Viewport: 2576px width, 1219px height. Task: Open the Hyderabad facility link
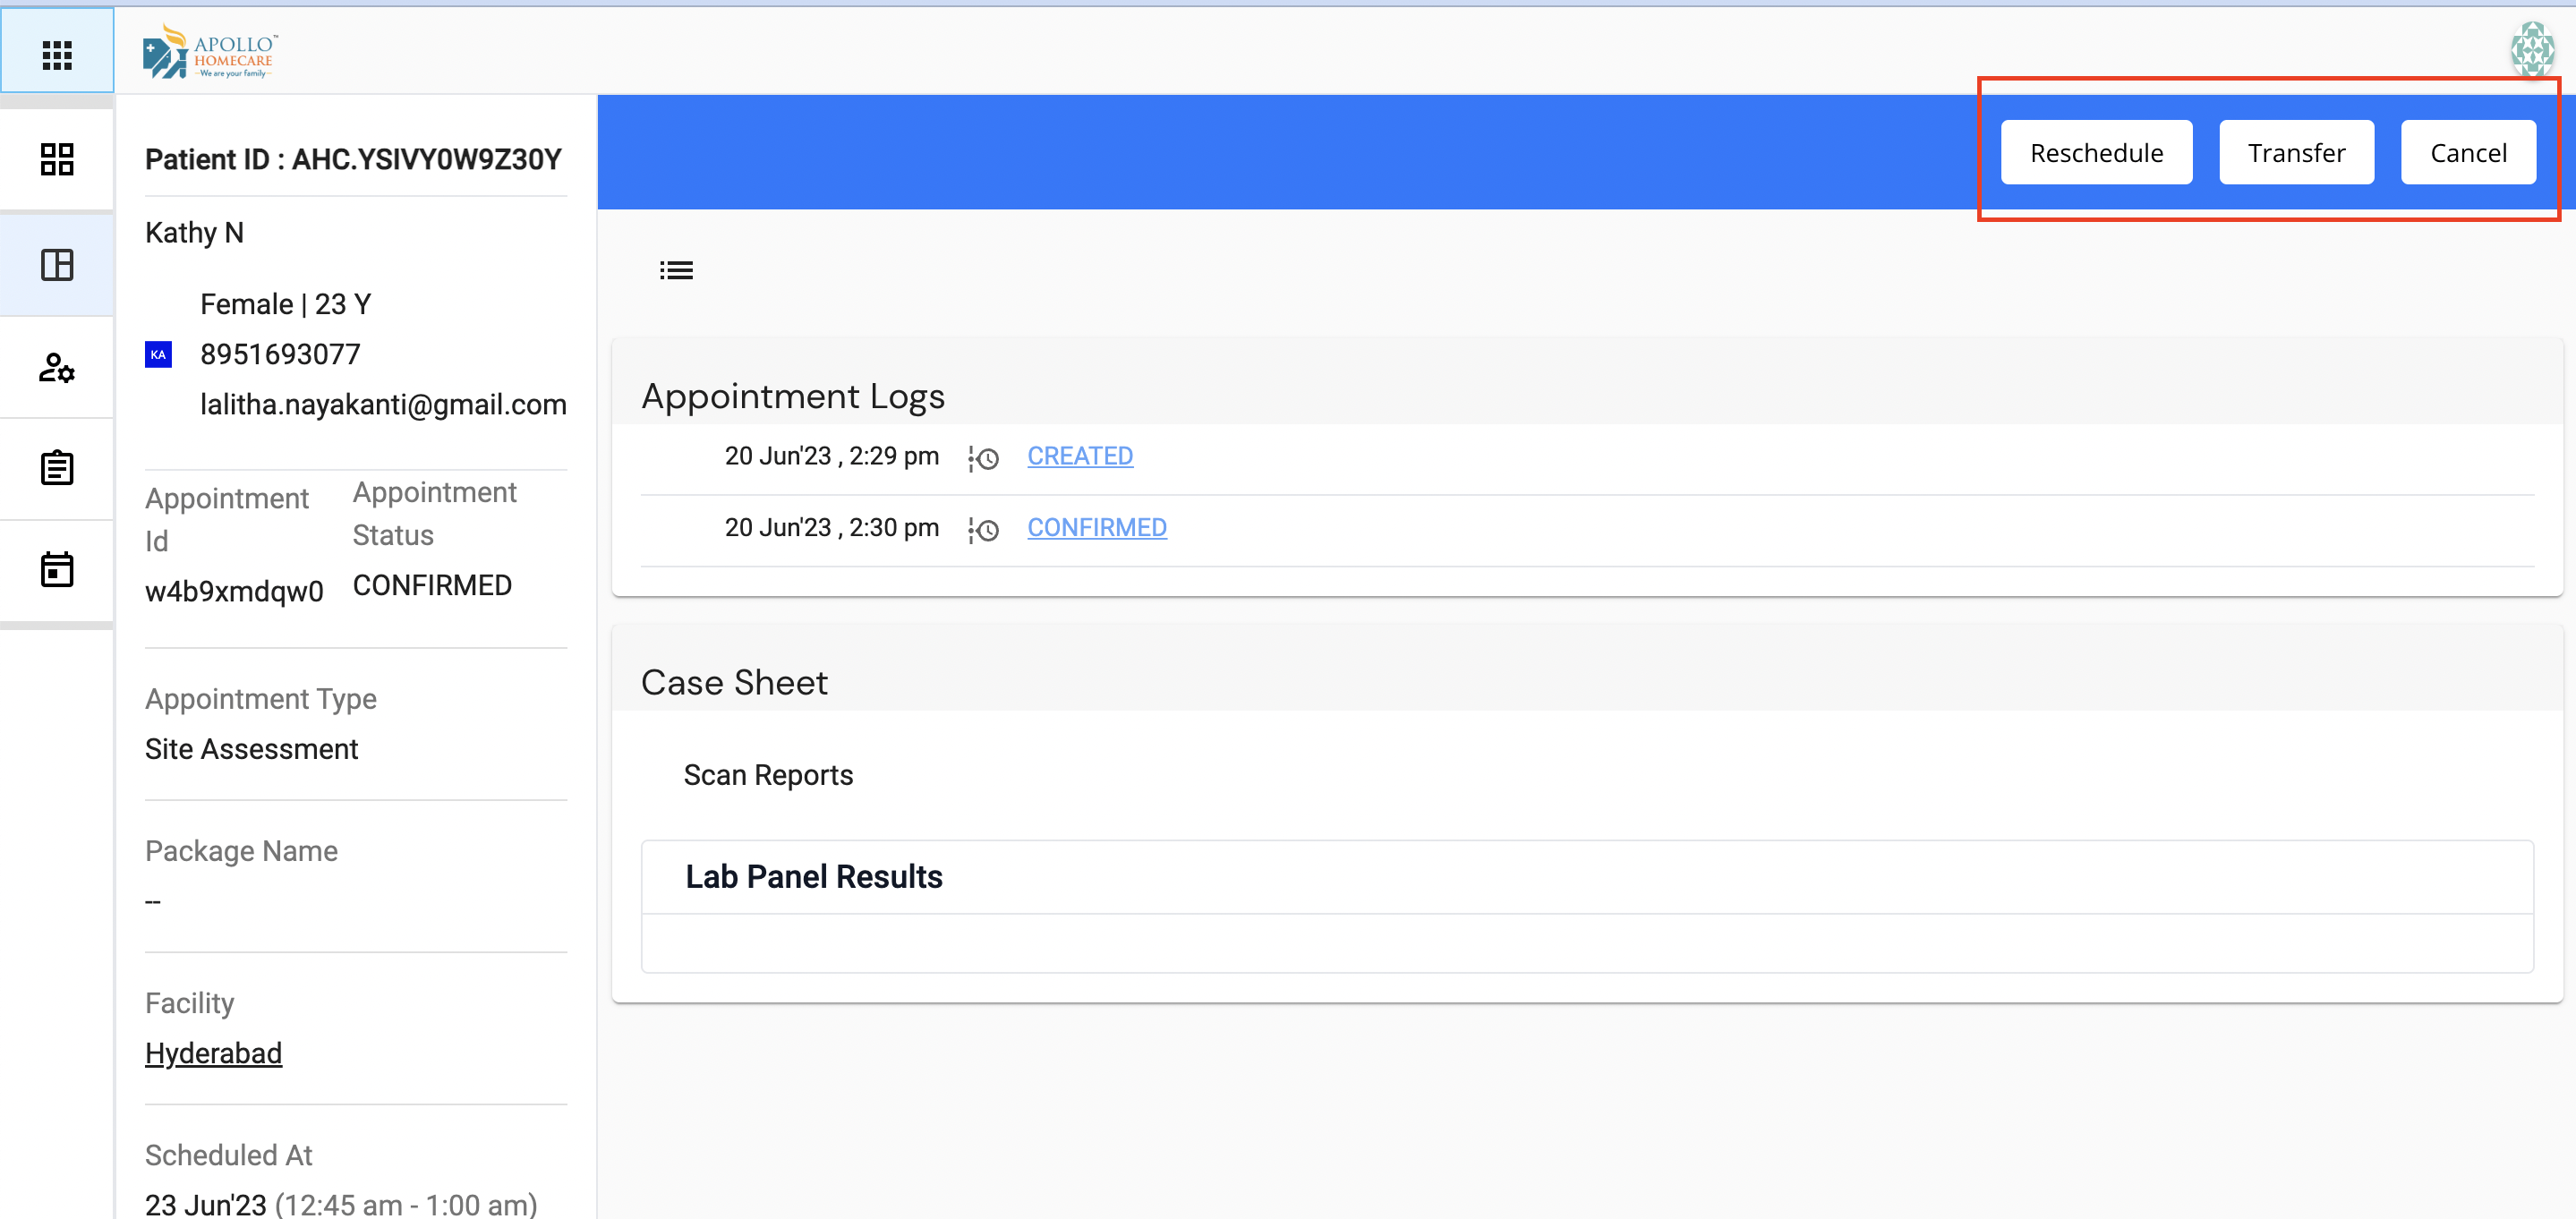tap(213, 1053)
